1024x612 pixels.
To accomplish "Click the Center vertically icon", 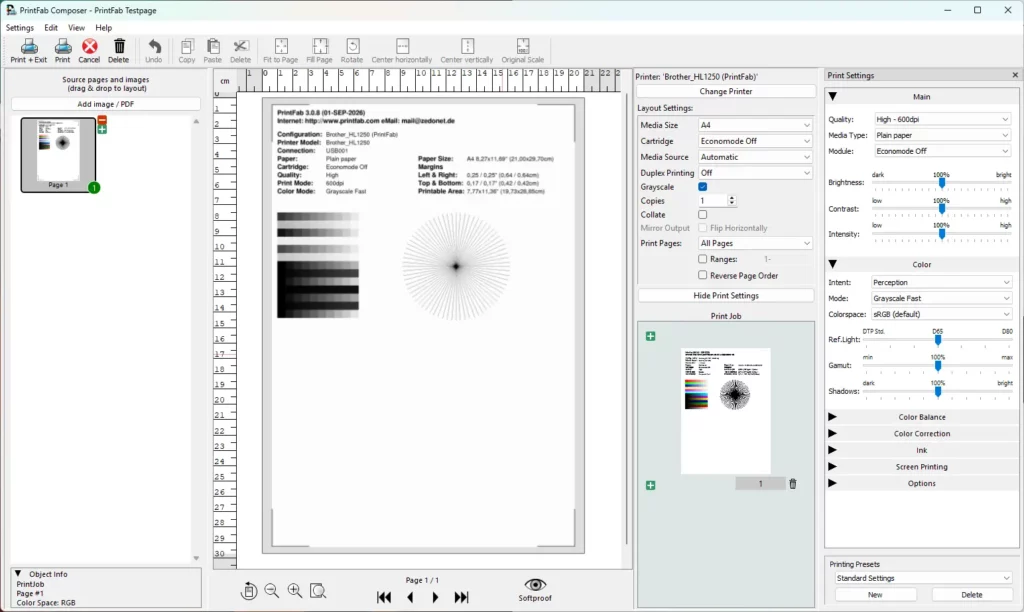I will [467, 46].
